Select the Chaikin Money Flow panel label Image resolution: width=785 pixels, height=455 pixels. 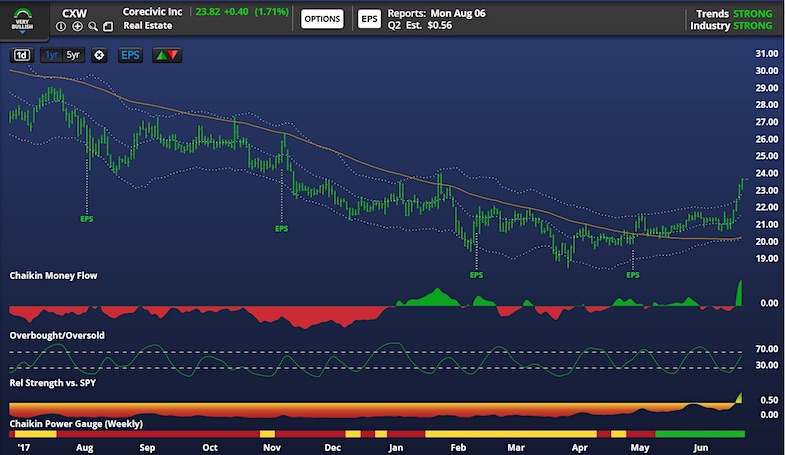point(54,275)
